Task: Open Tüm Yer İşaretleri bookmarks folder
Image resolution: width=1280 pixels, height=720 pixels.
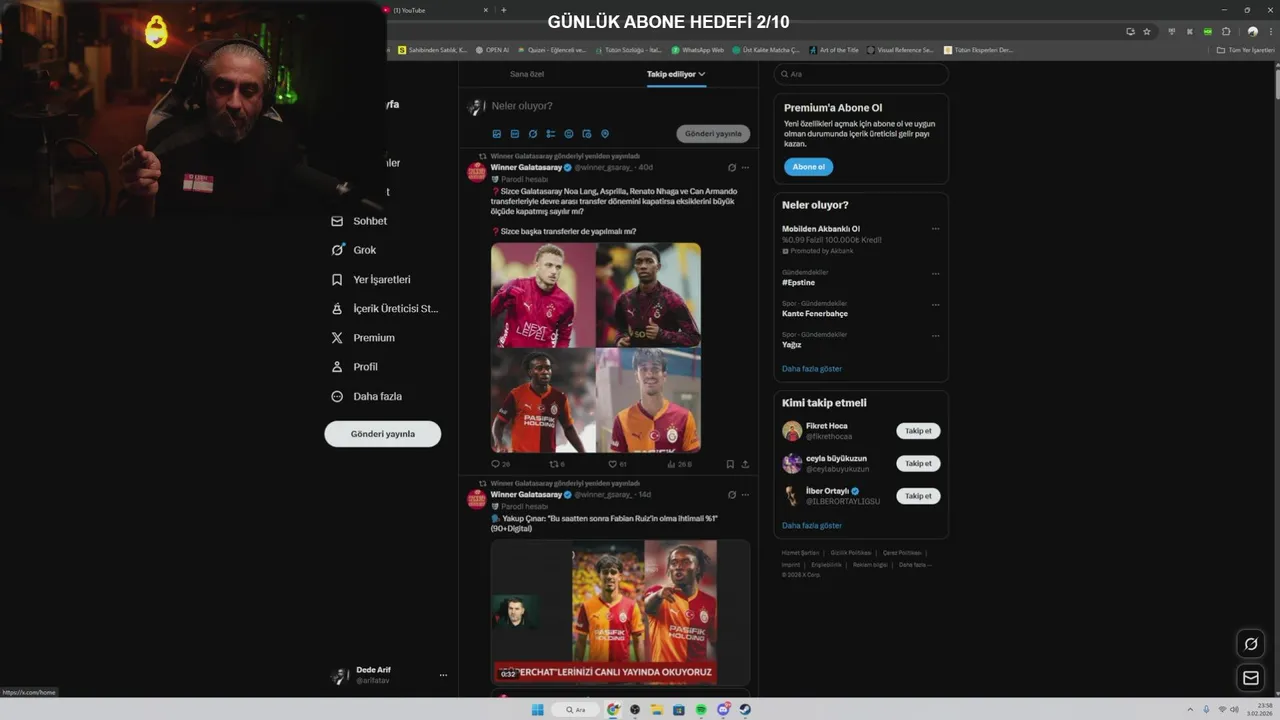Action: [1246, 50]
